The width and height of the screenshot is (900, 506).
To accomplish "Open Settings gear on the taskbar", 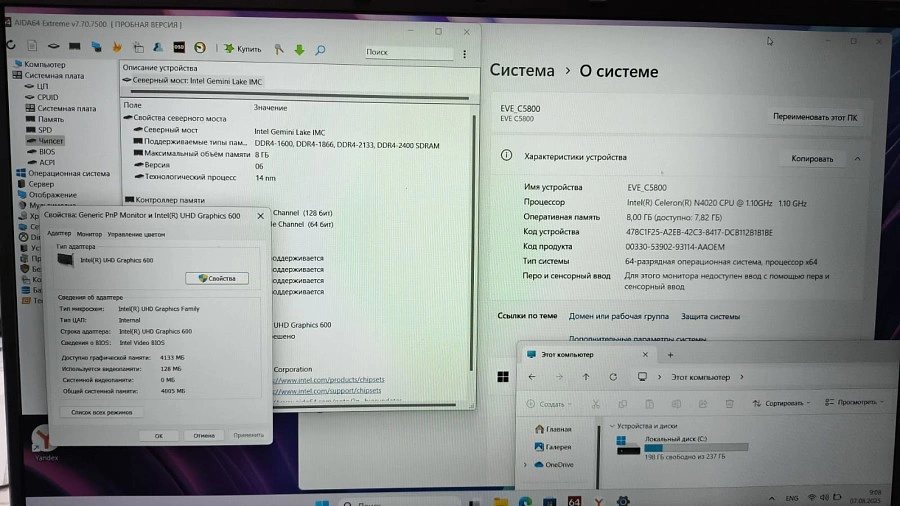I will pos(623,501).
